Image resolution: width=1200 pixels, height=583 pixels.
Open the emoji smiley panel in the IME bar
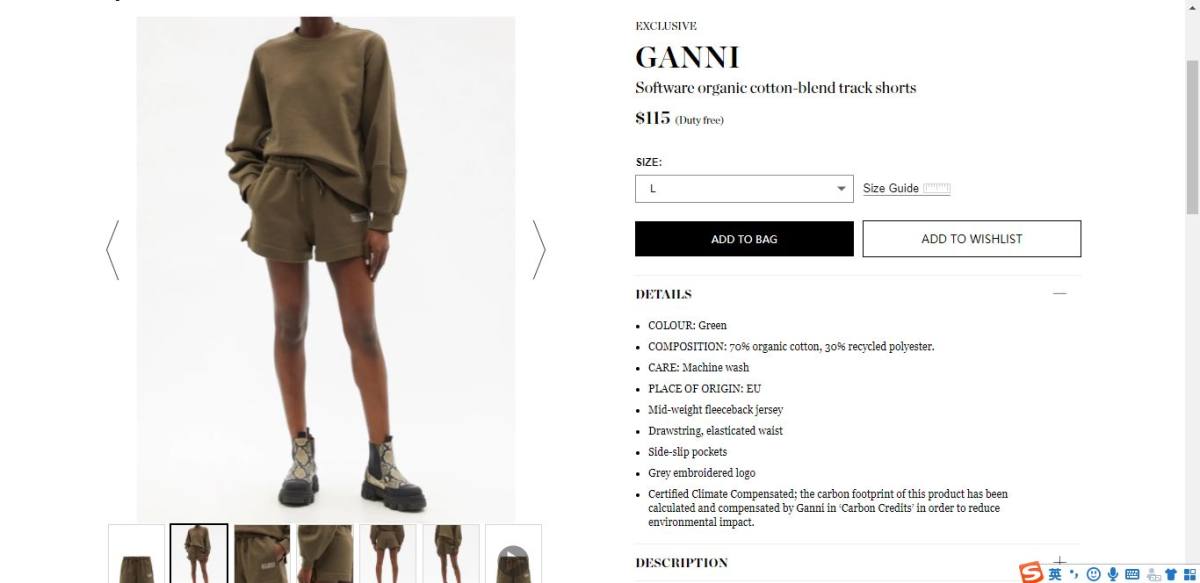point(1093,574)
